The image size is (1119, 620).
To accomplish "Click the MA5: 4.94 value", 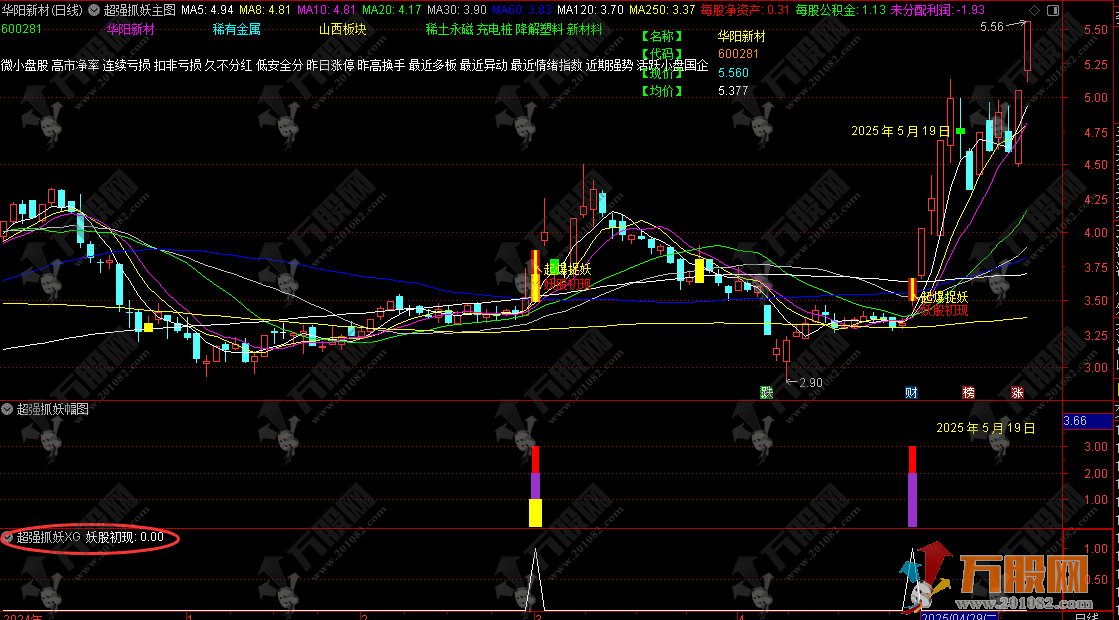I will (x=207, y=10).
